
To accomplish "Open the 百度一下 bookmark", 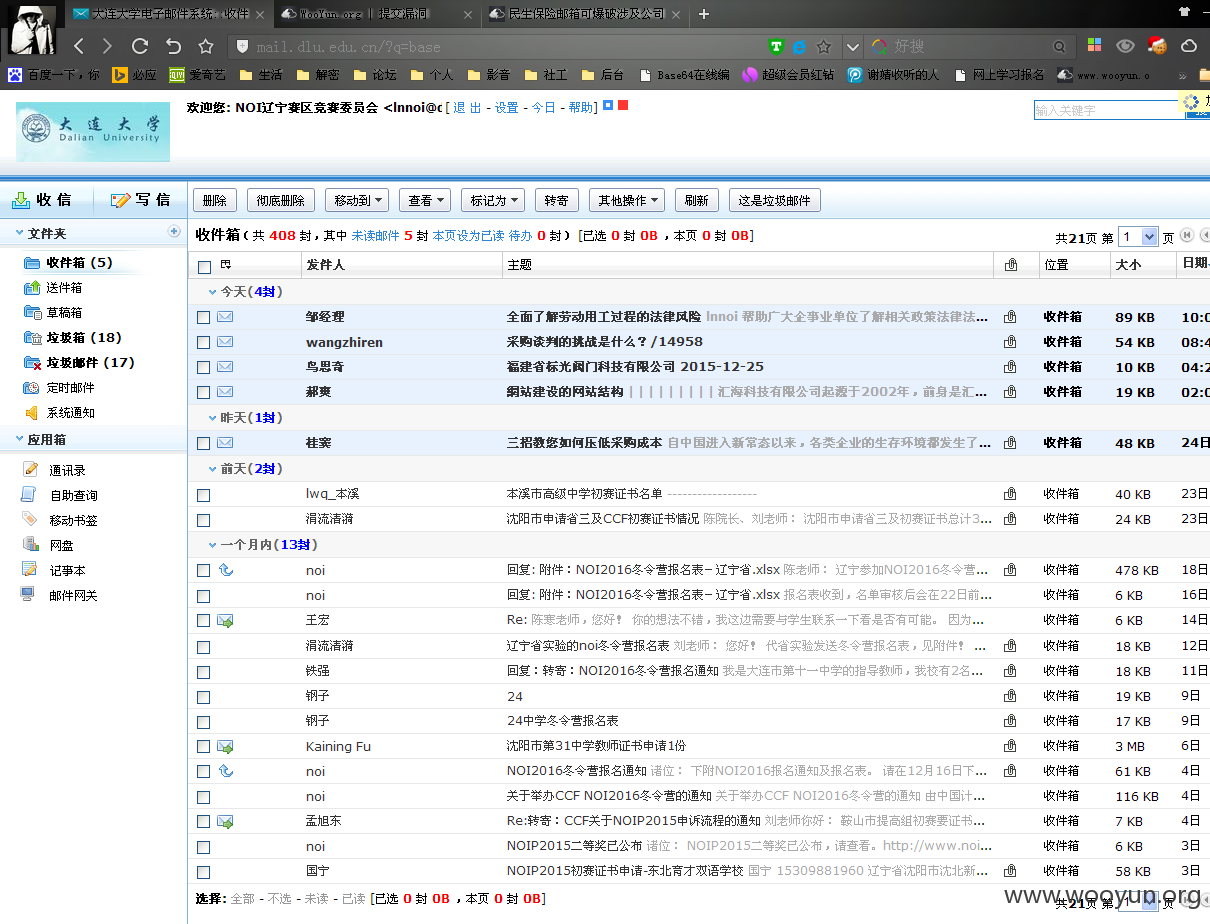I will (54, 75).
